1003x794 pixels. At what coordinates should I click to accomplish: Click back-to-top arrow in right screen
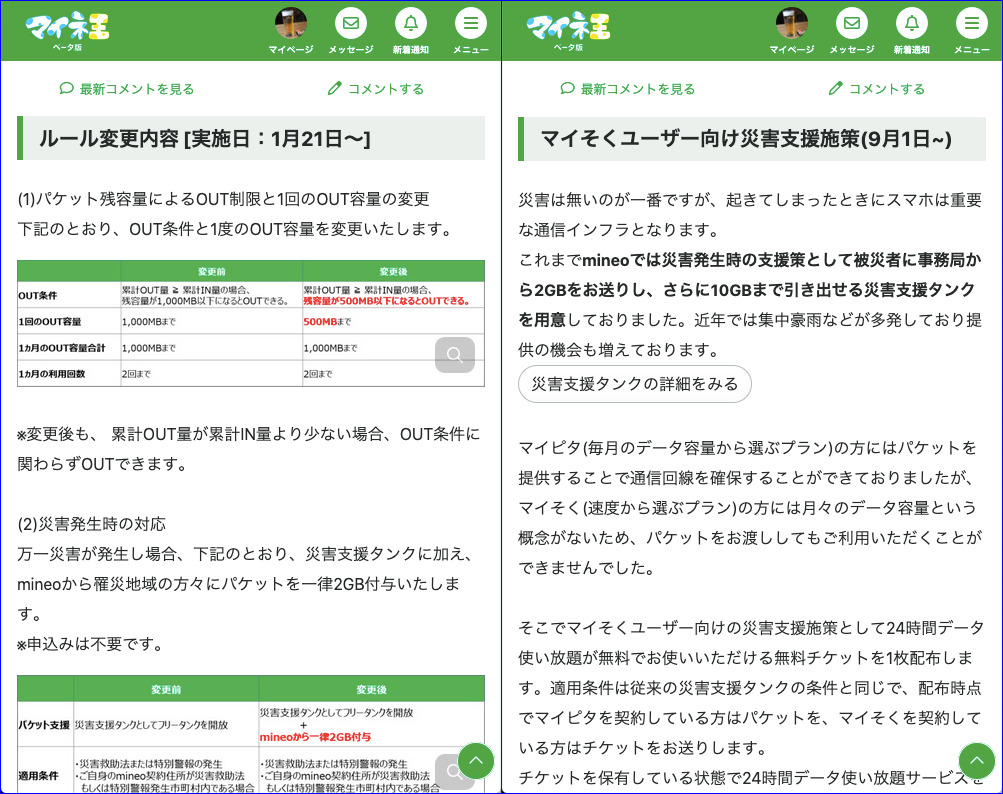(977, 761)
